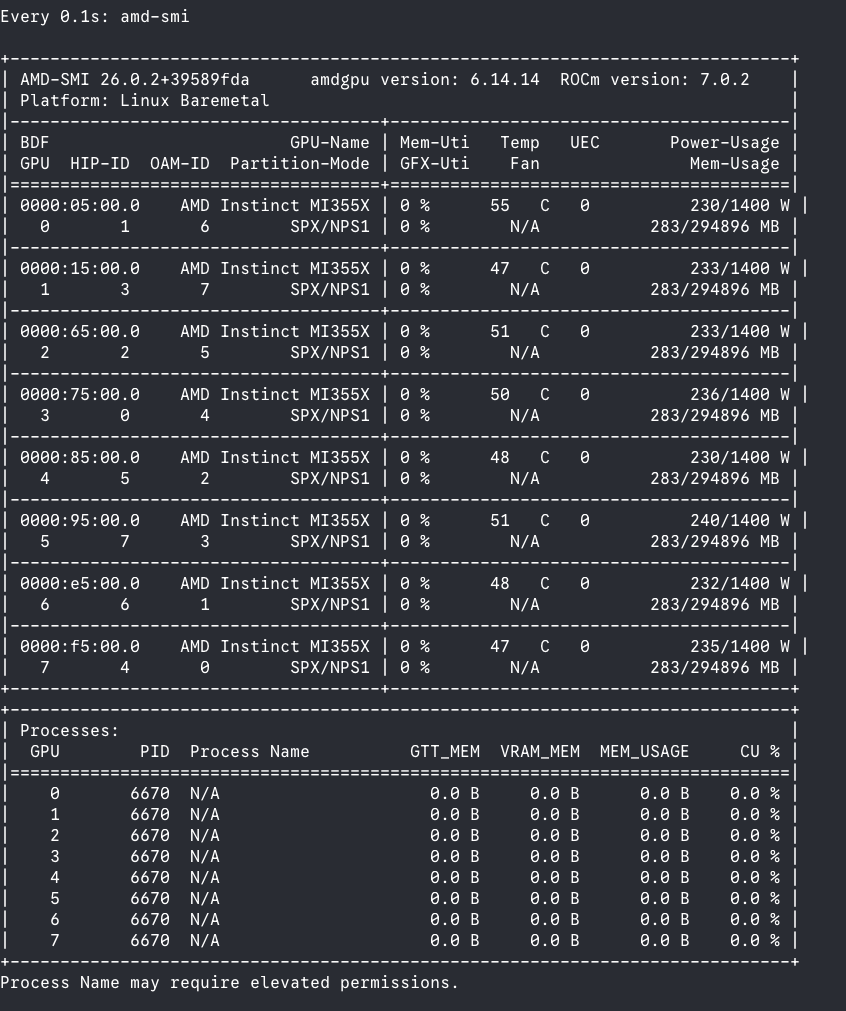846x1011 pixels.
Task: Click the VRAM_MEM column header
Action: pos(540,752)
